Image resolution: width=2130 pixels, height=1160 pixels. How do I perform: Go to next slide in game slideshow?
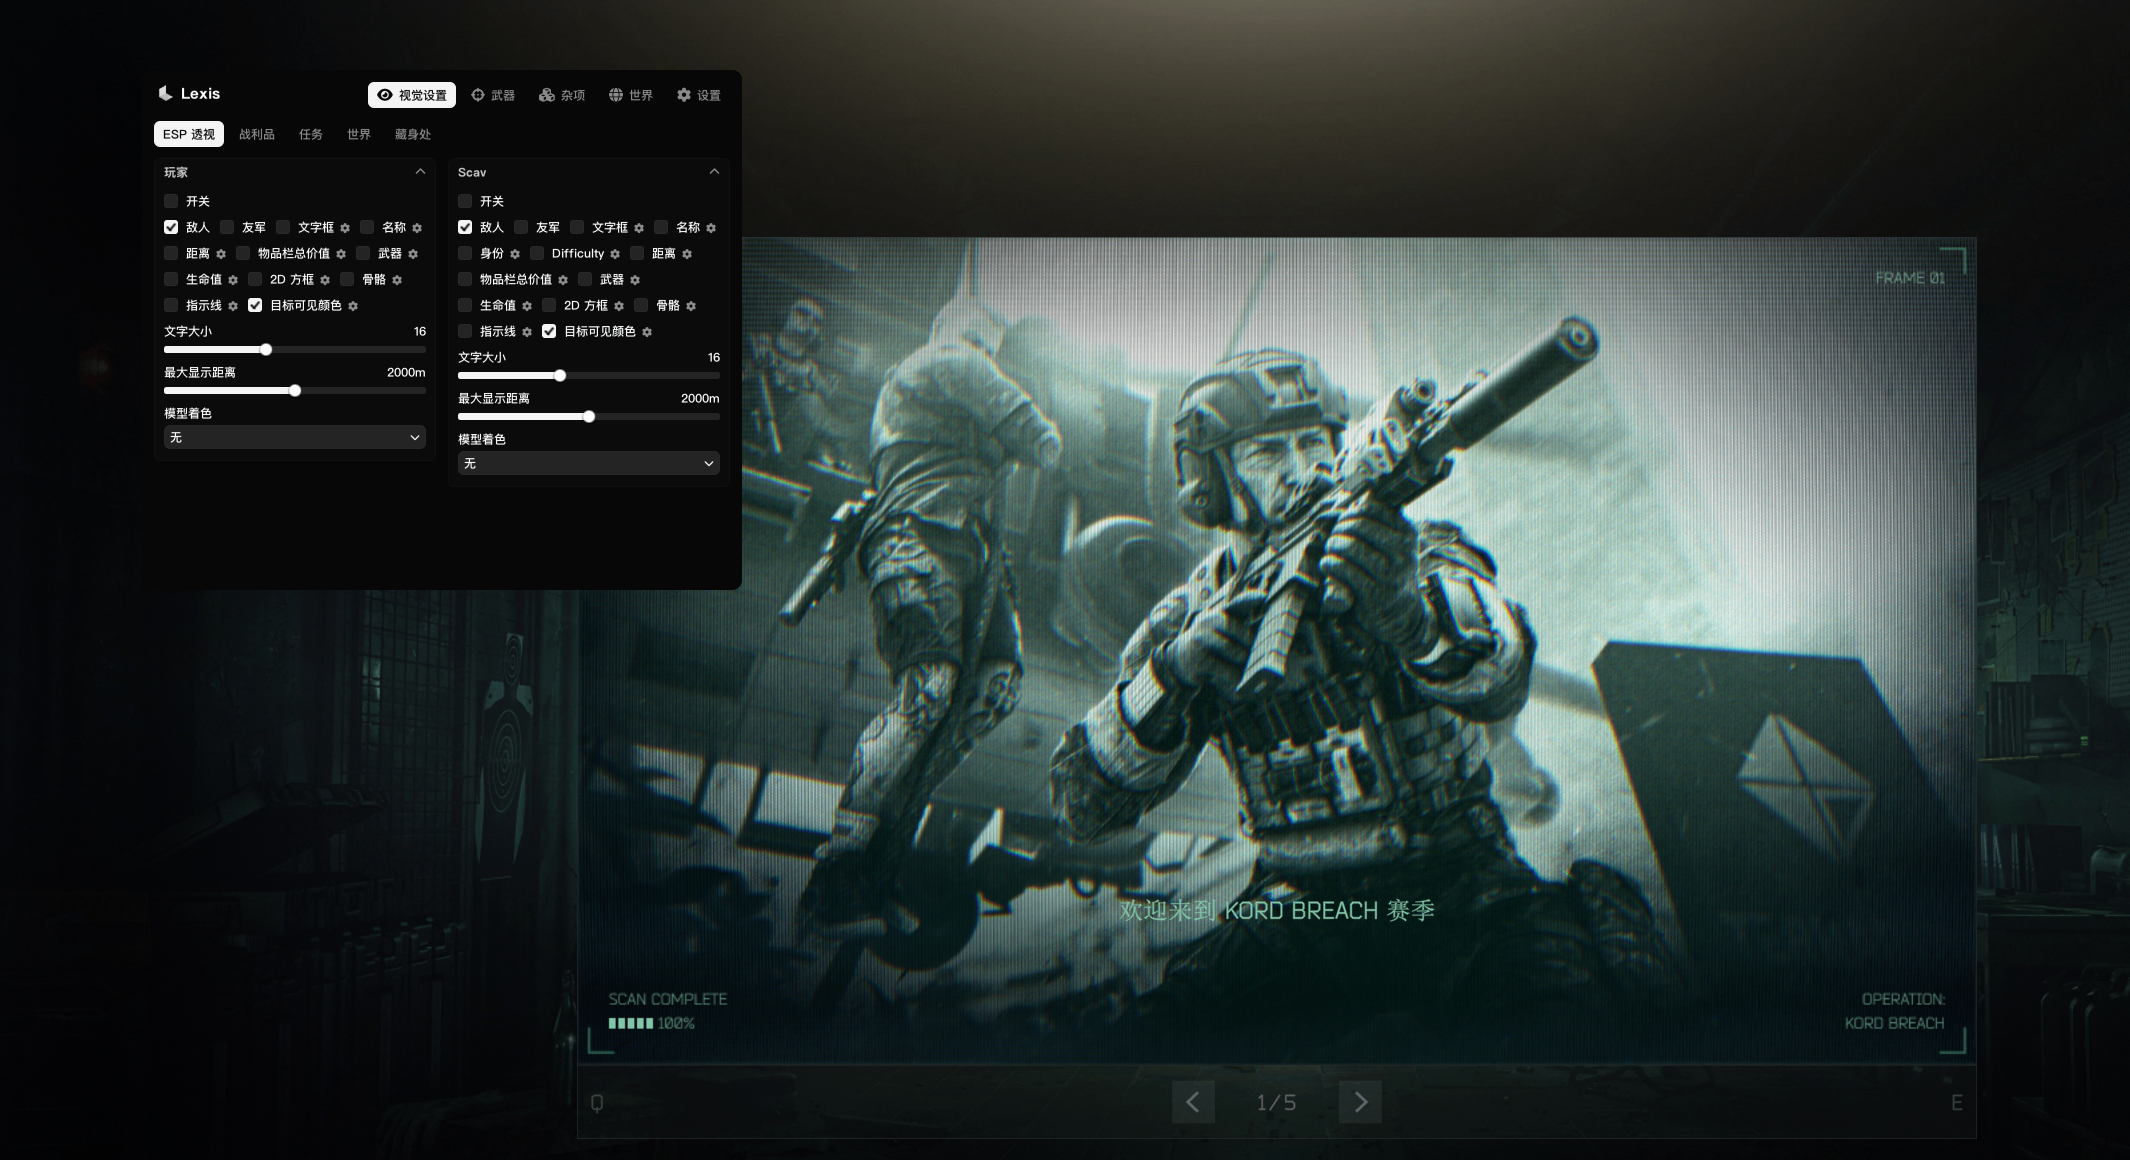click(1360, 1102)
